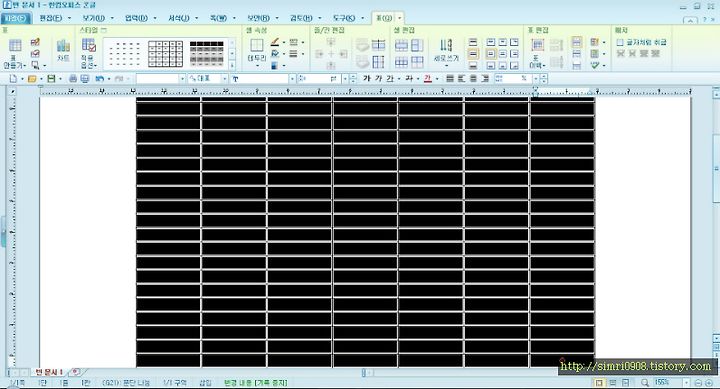This screenshot has height=389, width=720.
Task: Align cell content to top-left
Action: tap(491, 42)
